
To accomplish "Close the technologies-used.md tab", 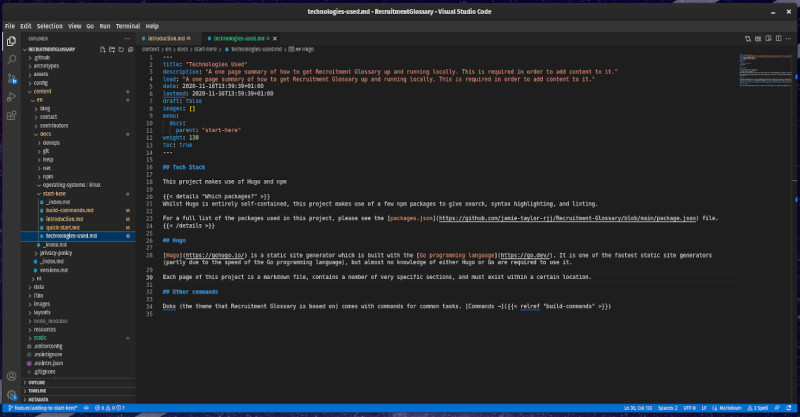I will pyautogui.click(x=275, y=38).
